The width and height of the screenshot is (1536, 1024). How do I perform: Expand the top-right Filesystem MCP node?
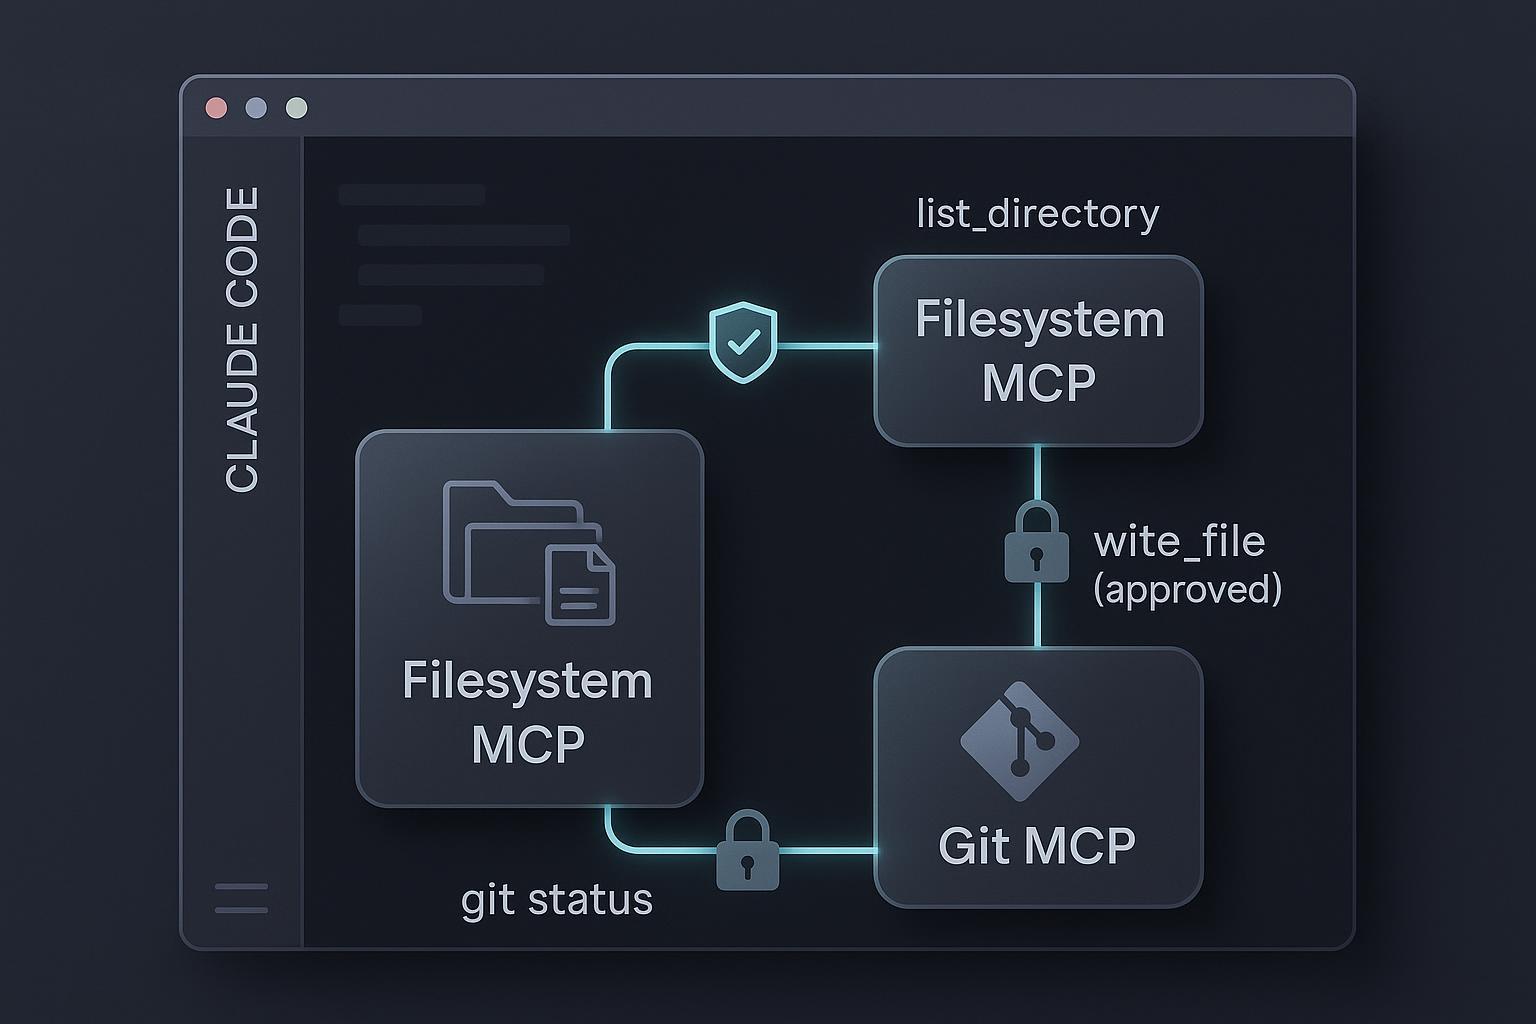point(1040,350)
